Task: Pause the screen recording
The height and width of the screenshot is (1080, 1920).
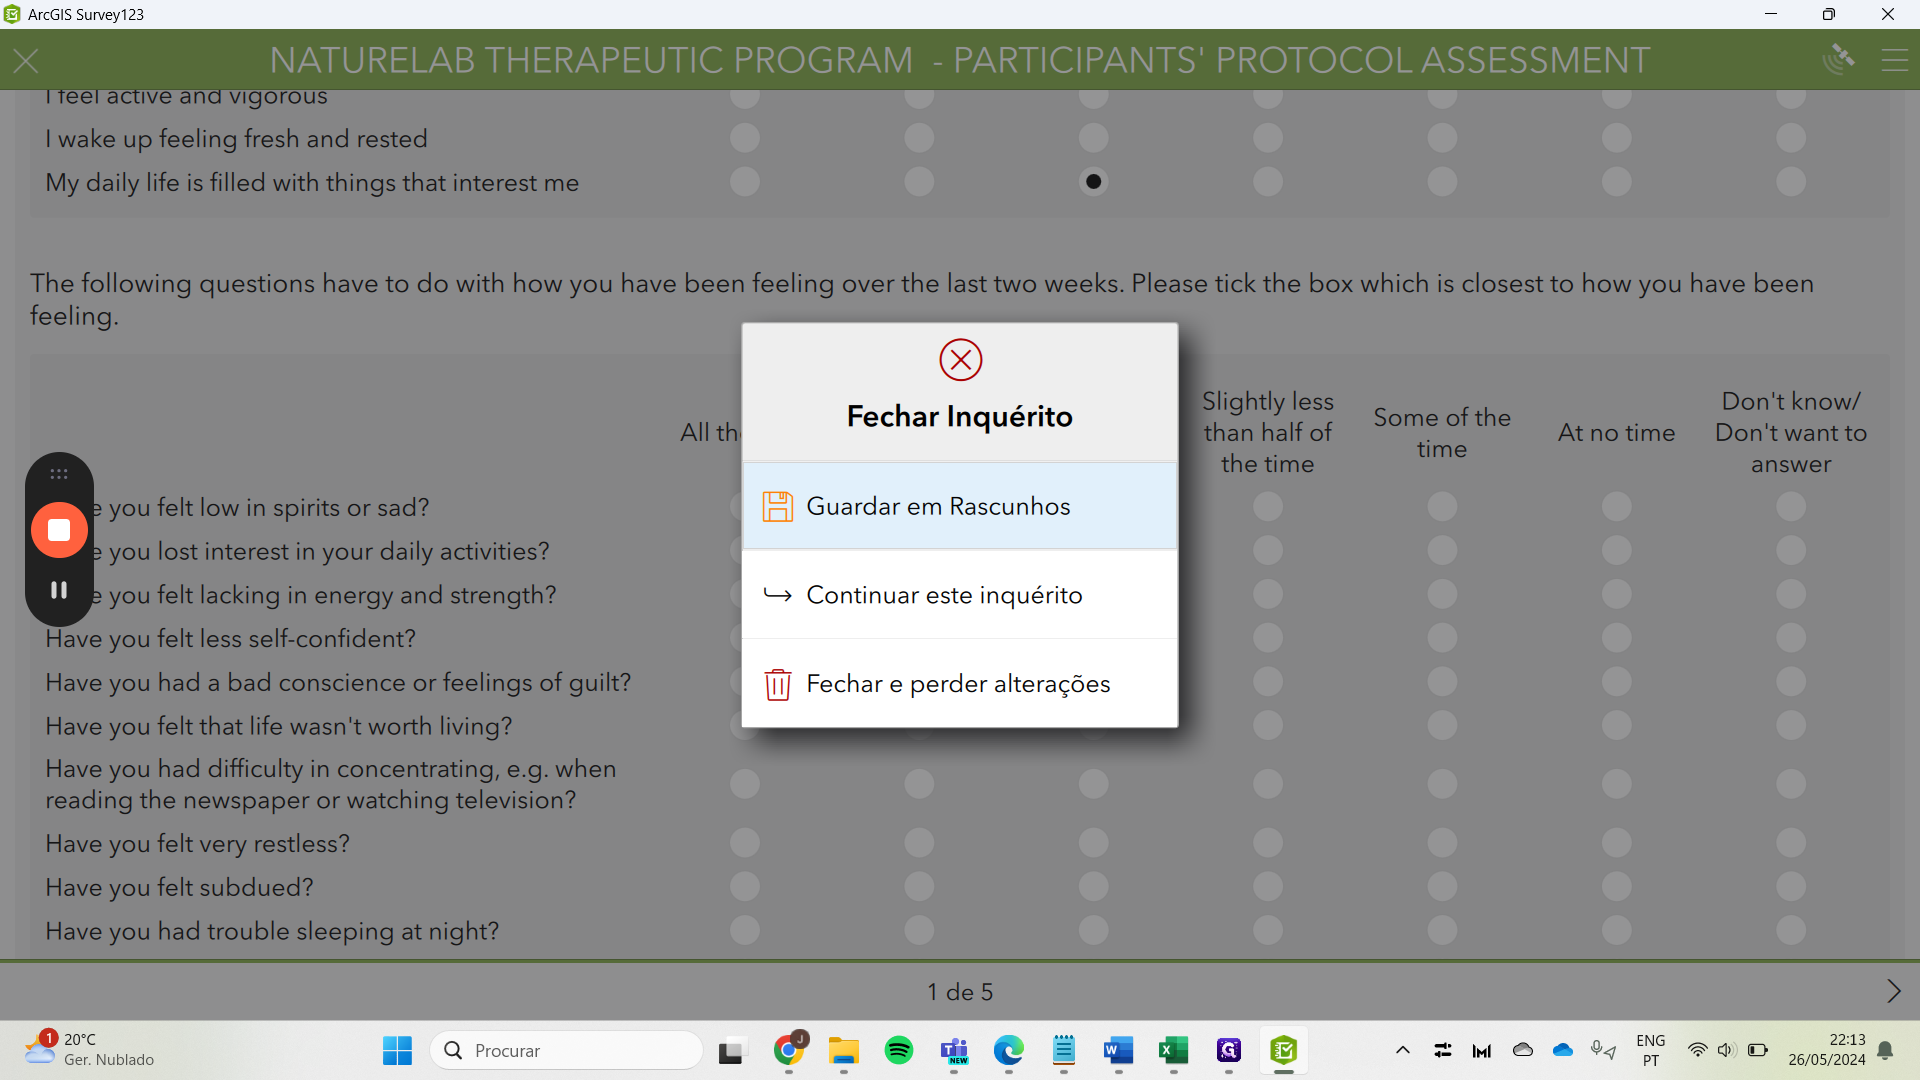Action: (59, 590)
